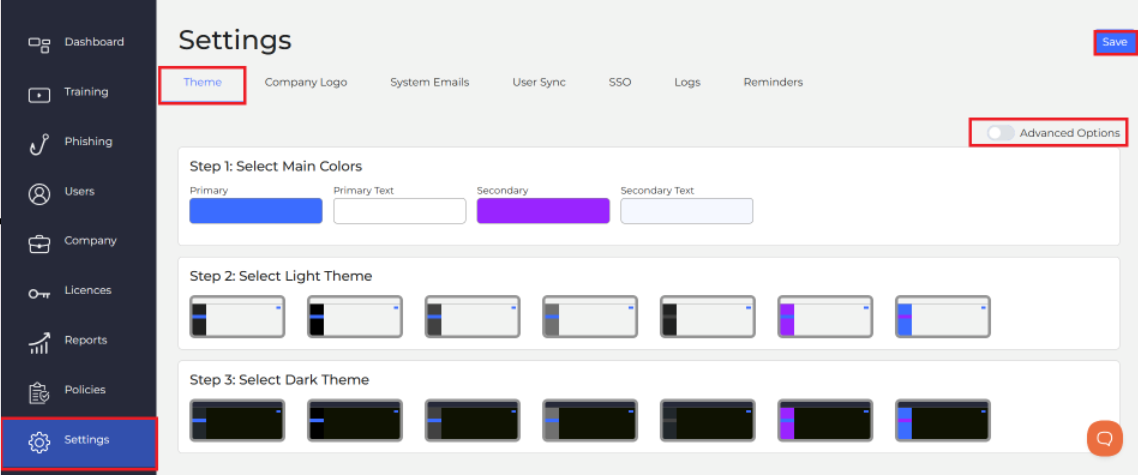This screenshot has width=1138, height=475.
Task: Select third light theme thumbnail, gray sidebar
Action: coord(472,317)
